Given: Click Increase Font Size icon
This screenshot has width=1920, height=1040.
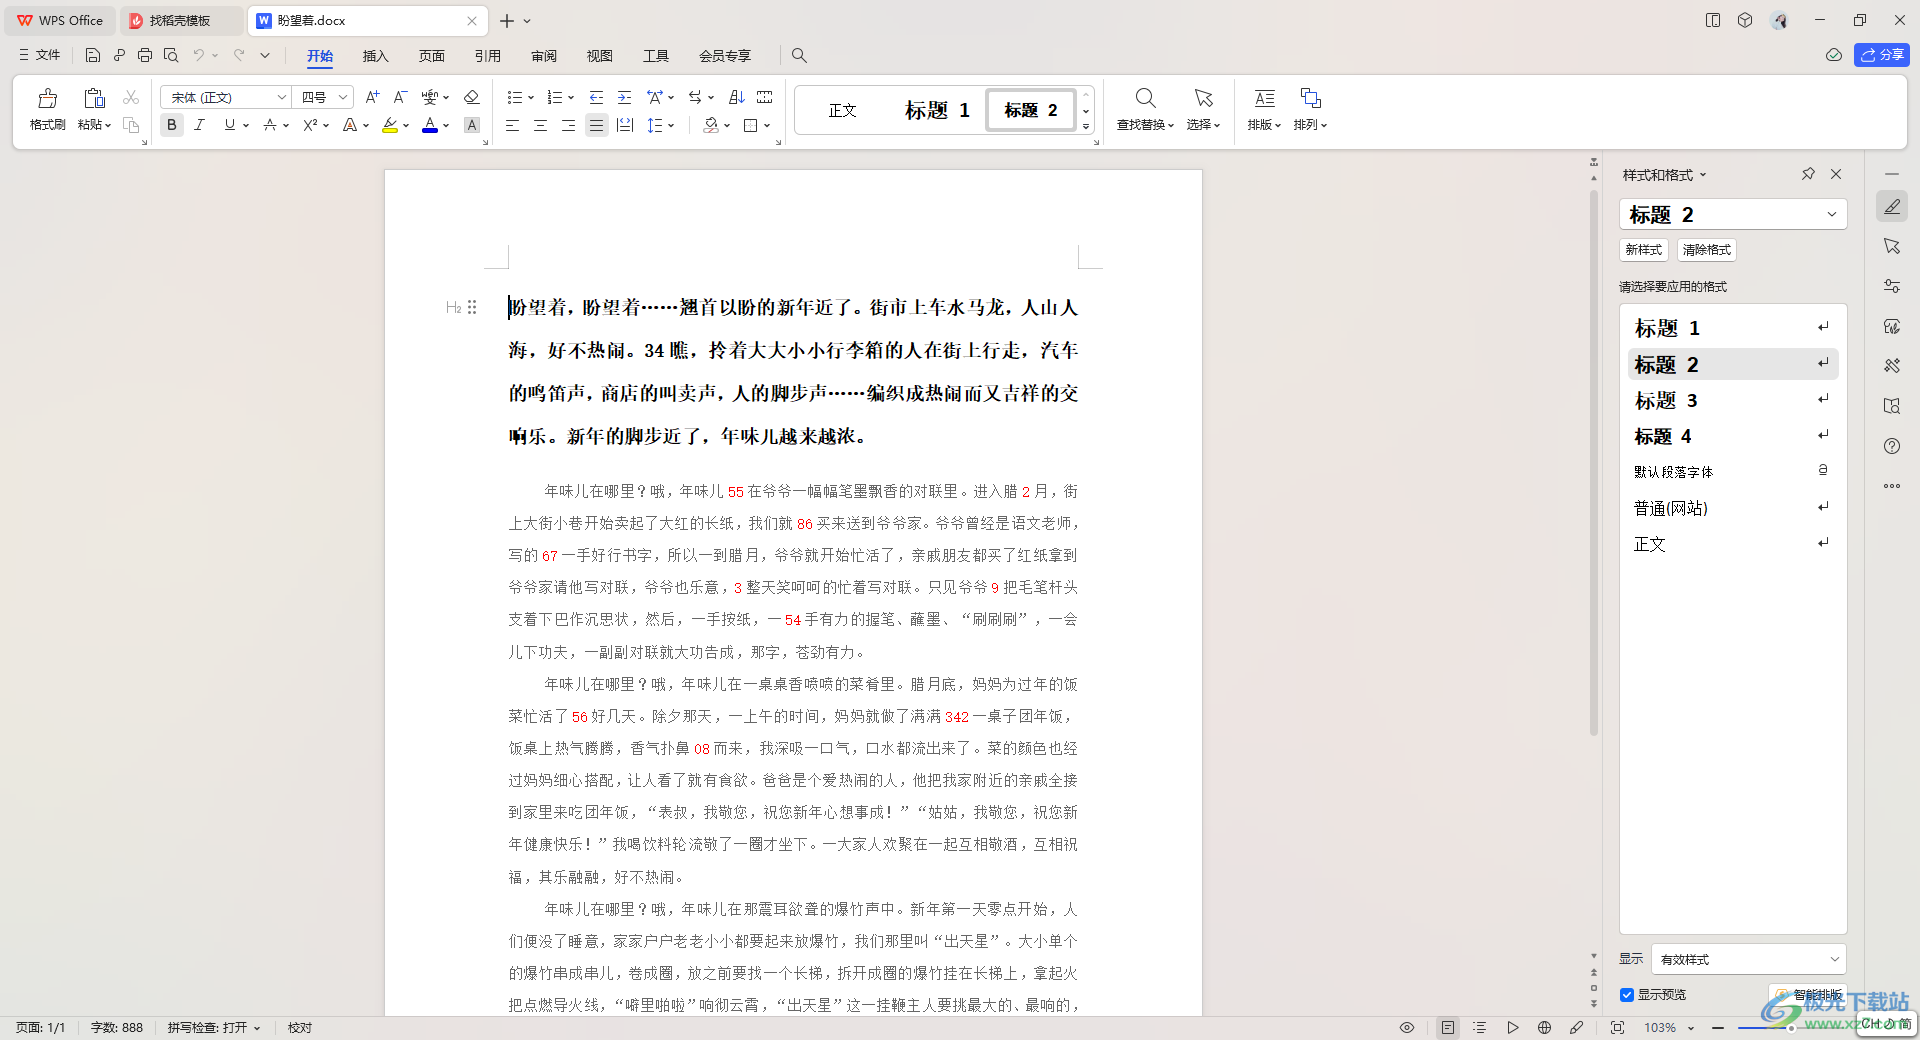Looking at the screenshot, I should (x=372, y=97).
